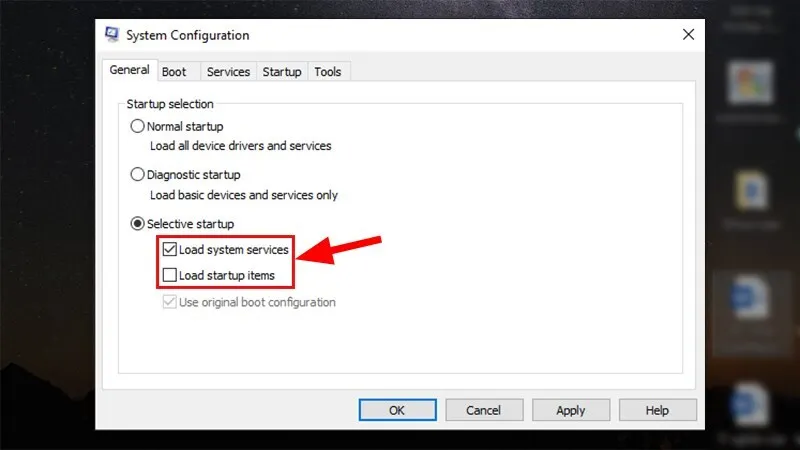Open the Startup tab
Image resolution: width=800 pixels, height=450 pixels.
tap(282, 72)
